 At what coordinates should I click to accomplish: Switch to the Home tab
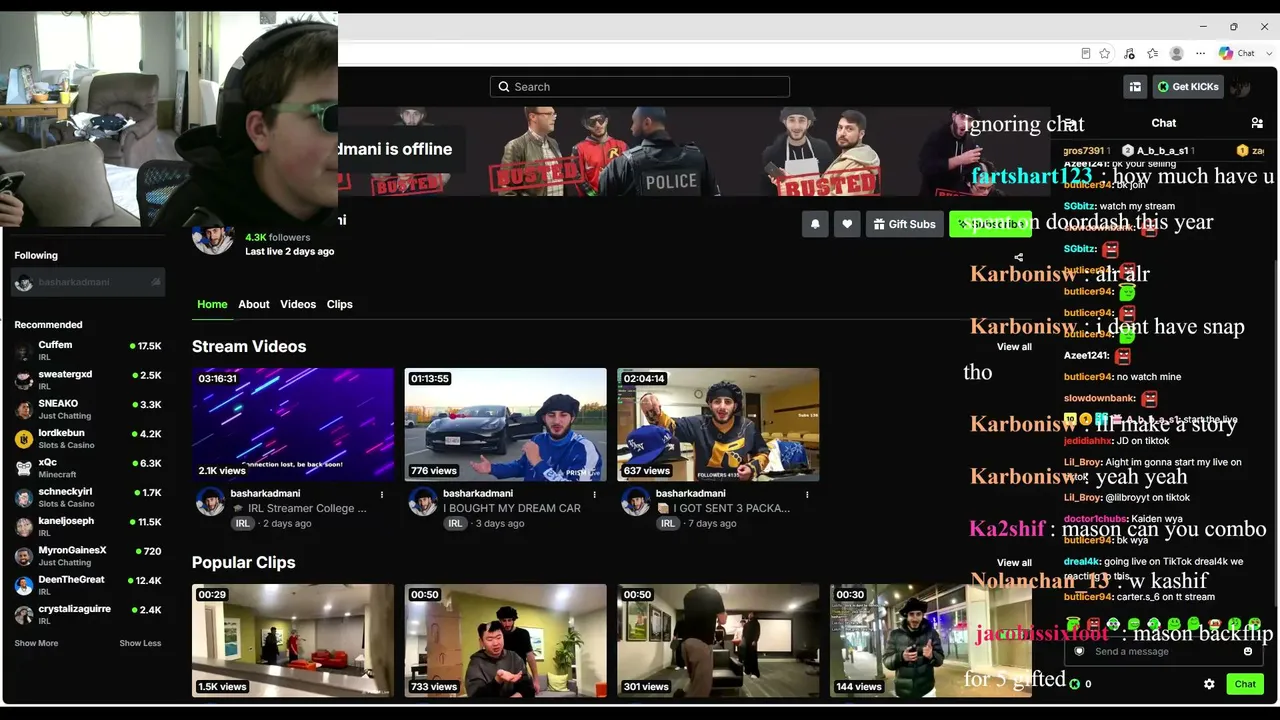pos(212,304)
